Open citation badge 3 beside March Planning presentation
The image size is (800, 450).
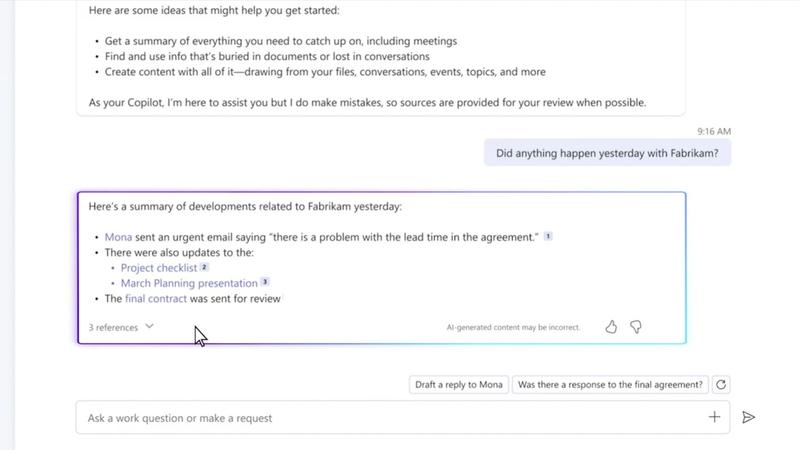tap(265, 282)
